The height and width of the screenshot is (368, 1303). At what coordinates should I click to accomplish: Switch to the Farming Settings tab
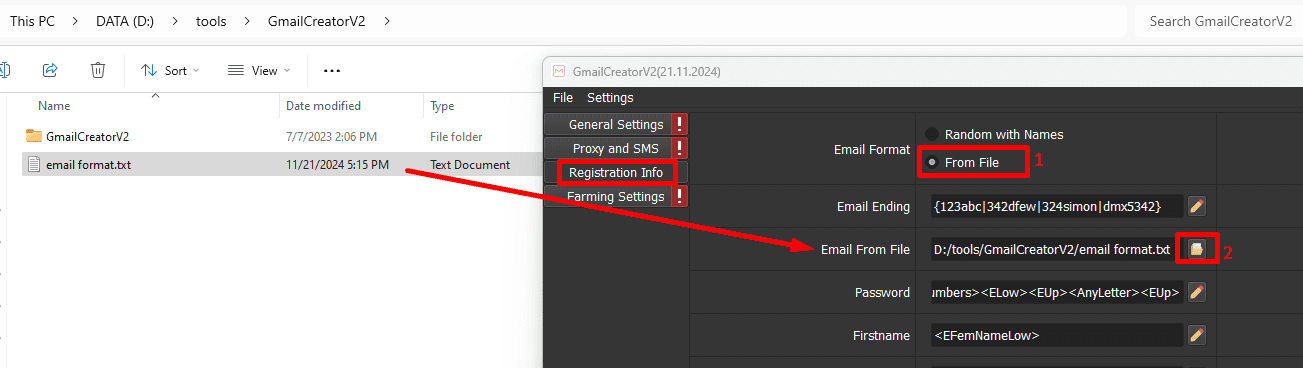[616, 197]
